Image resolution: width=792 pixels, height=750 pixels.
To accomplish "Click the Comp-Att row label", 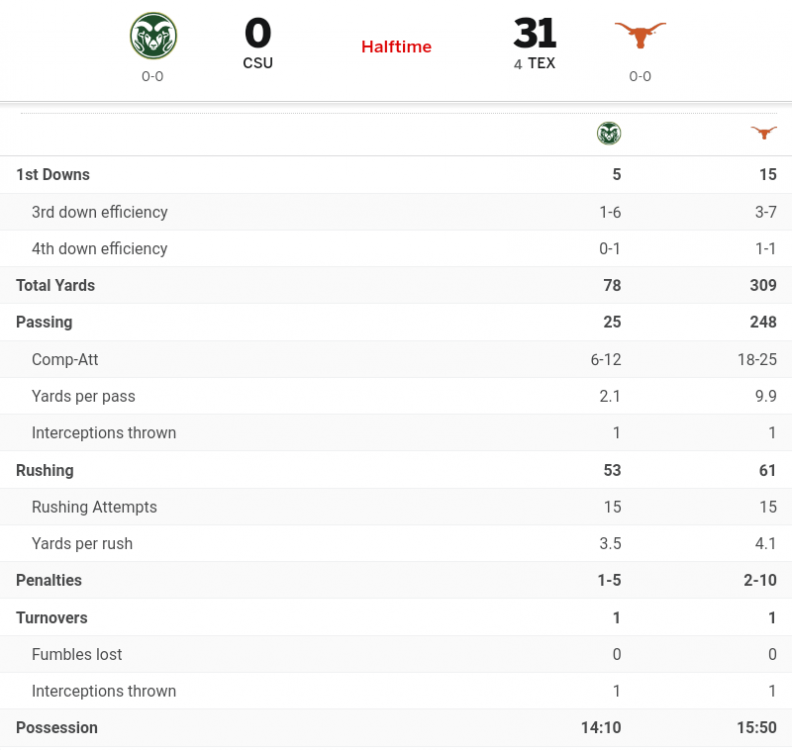I will click(x=65, y=360).
